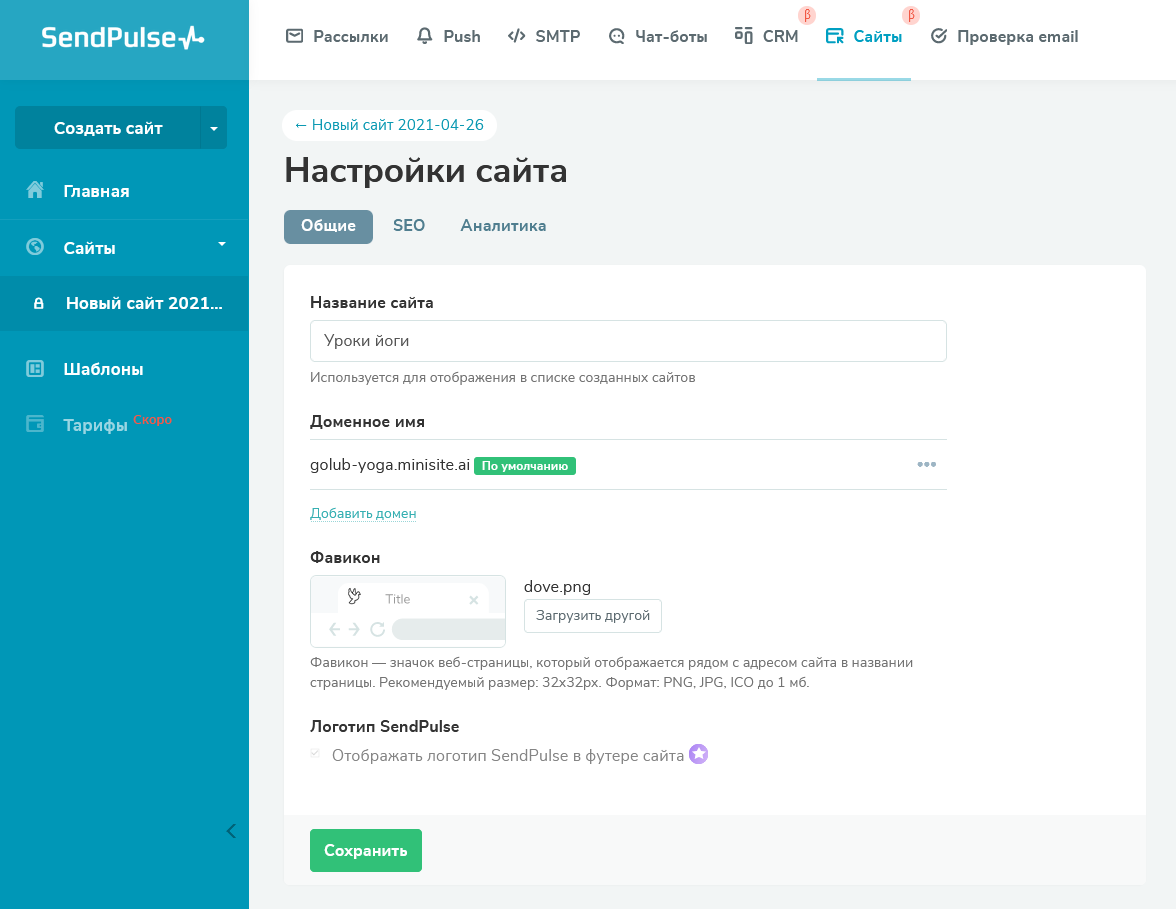Click the envelope icon beside Рассылки
Screen dimensions: 1176x909
click(295, 36)
